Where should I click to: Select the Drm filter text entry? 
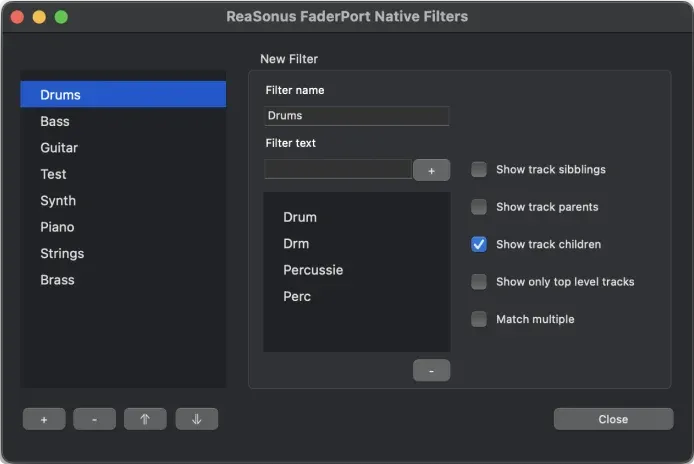coord(357,244)
